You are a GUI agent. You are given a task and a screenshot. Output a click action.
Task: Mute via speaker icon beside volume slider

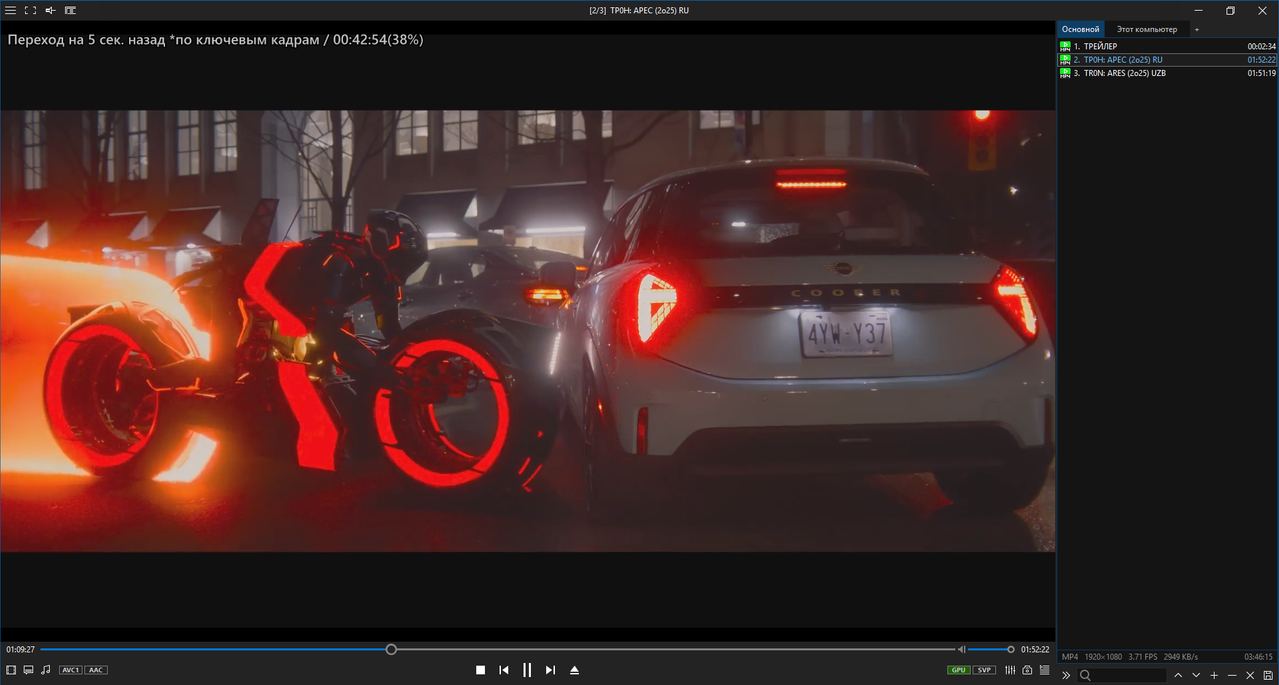click(x=962, y=649)
